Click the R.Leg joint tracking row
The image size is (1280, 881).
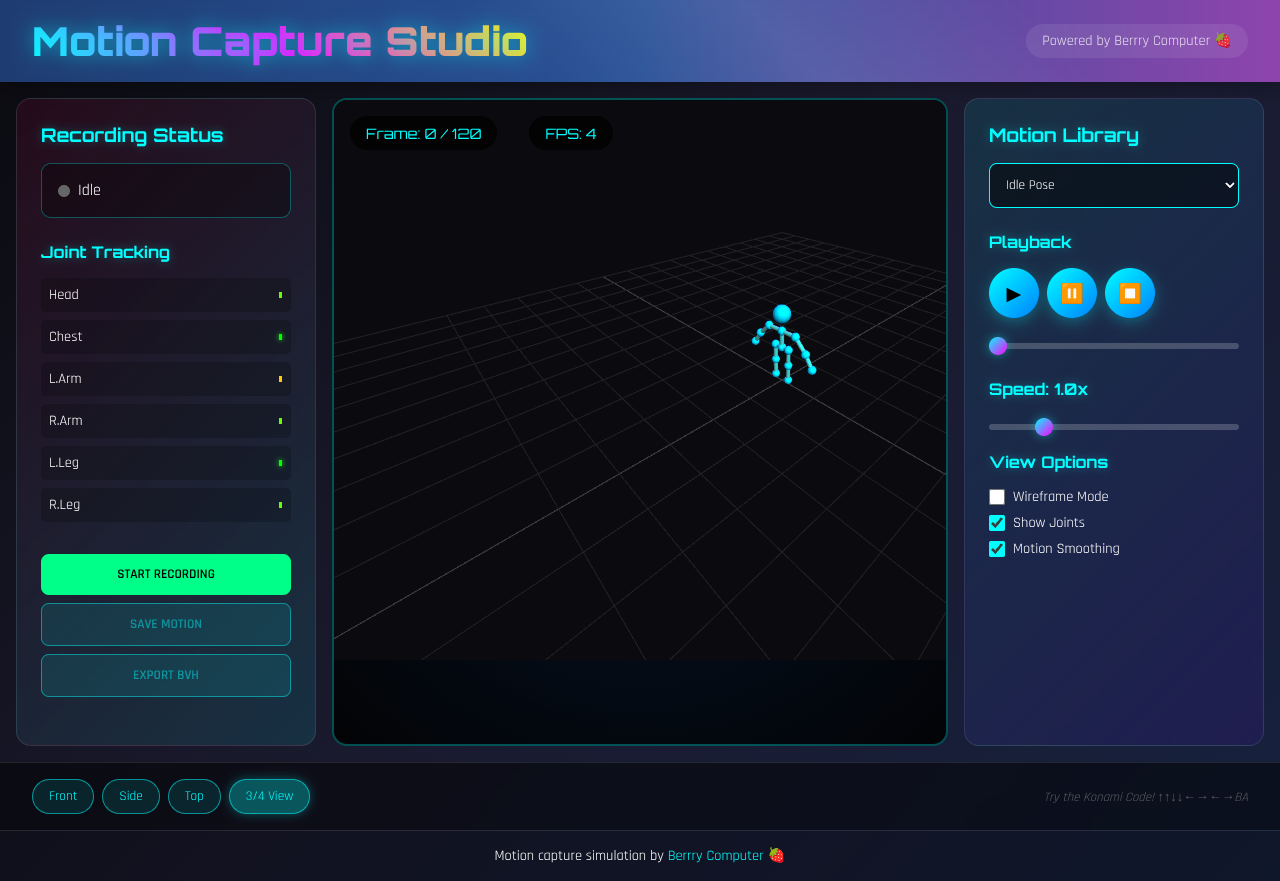165,504
